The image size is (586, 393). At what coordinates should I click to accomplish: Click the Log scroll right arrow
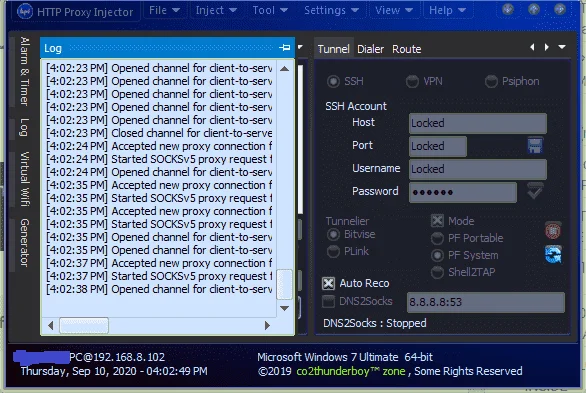[267, 326]
